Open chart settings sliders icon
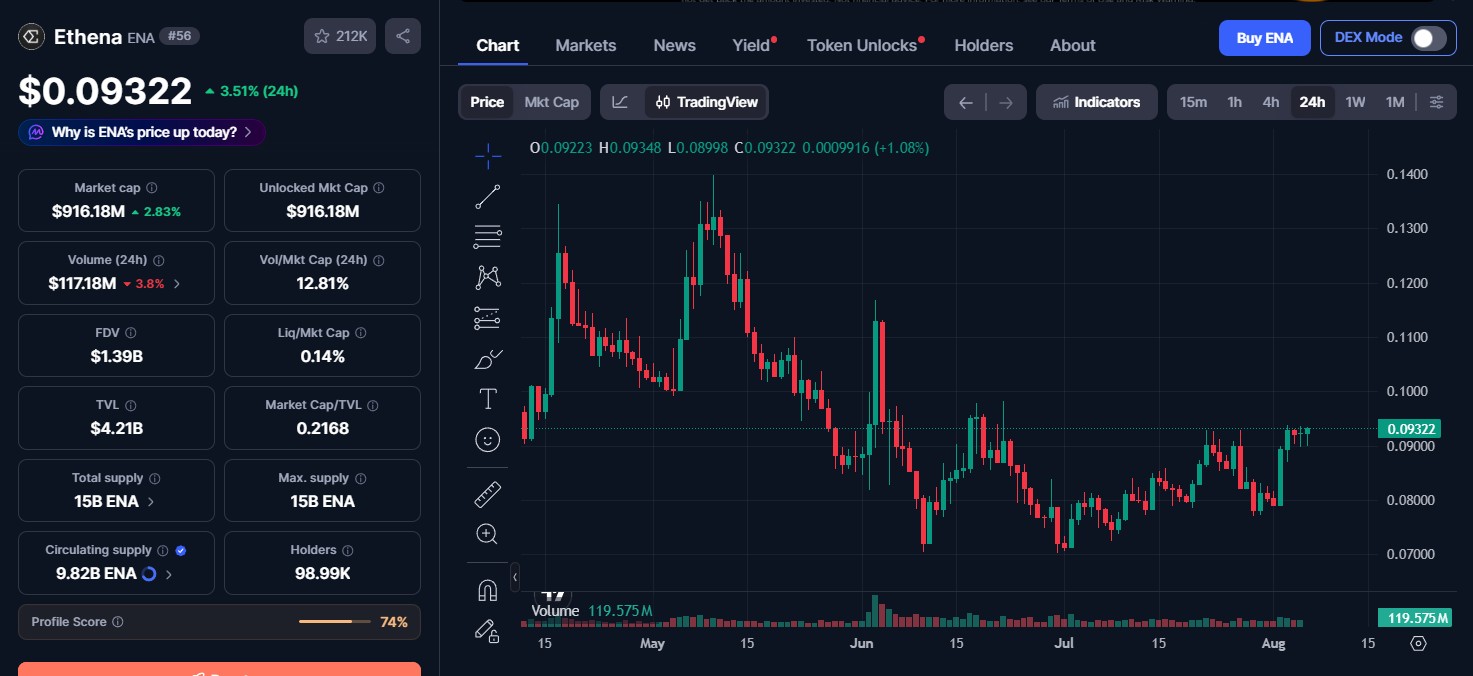 pos(1437,102)
